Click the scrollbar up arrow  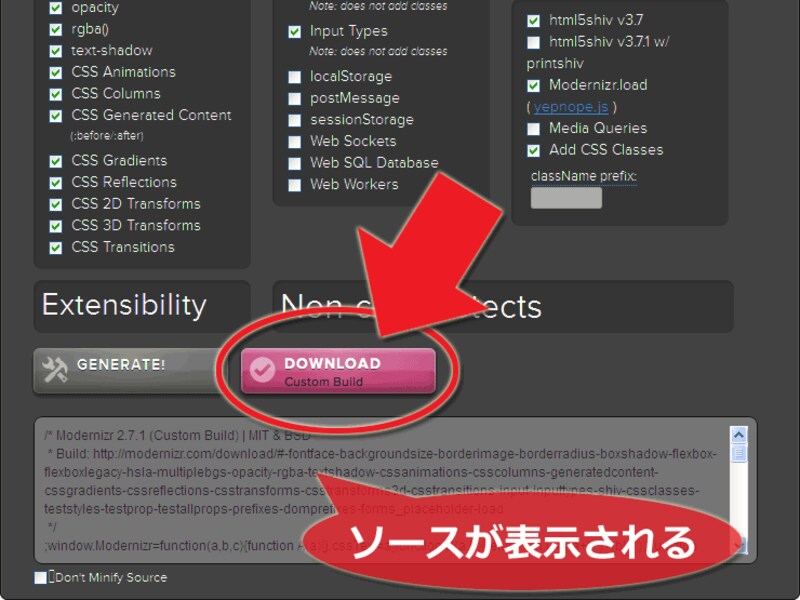[738, 432]
